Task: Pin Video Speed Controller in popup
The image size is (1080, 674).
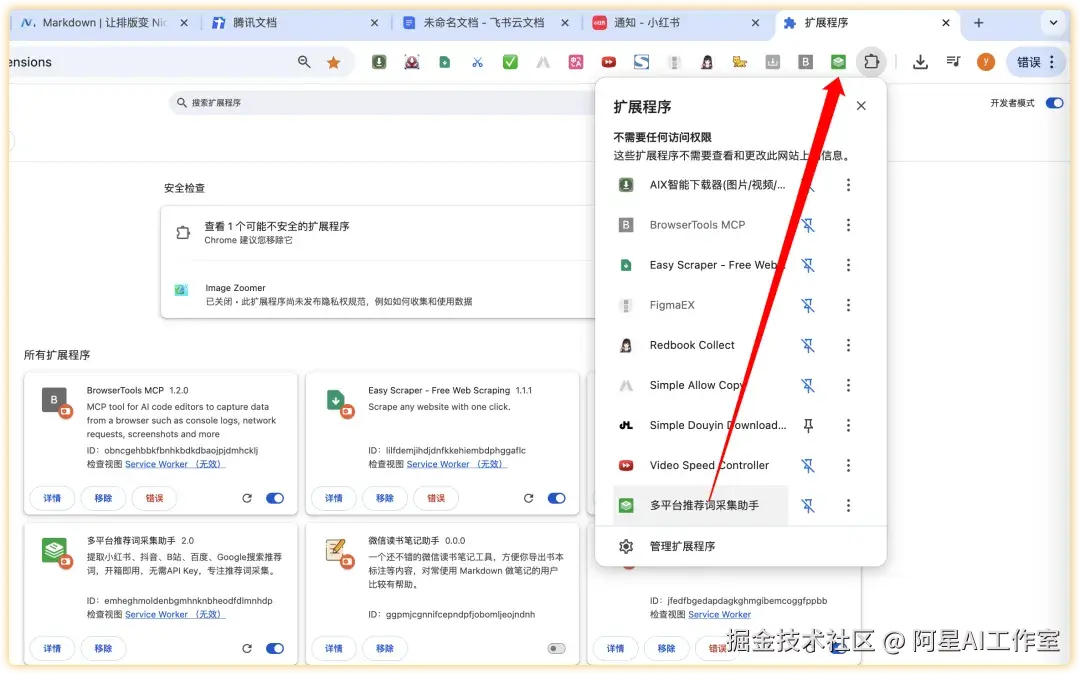Action: pyautogui.click(x=808, y=465)
